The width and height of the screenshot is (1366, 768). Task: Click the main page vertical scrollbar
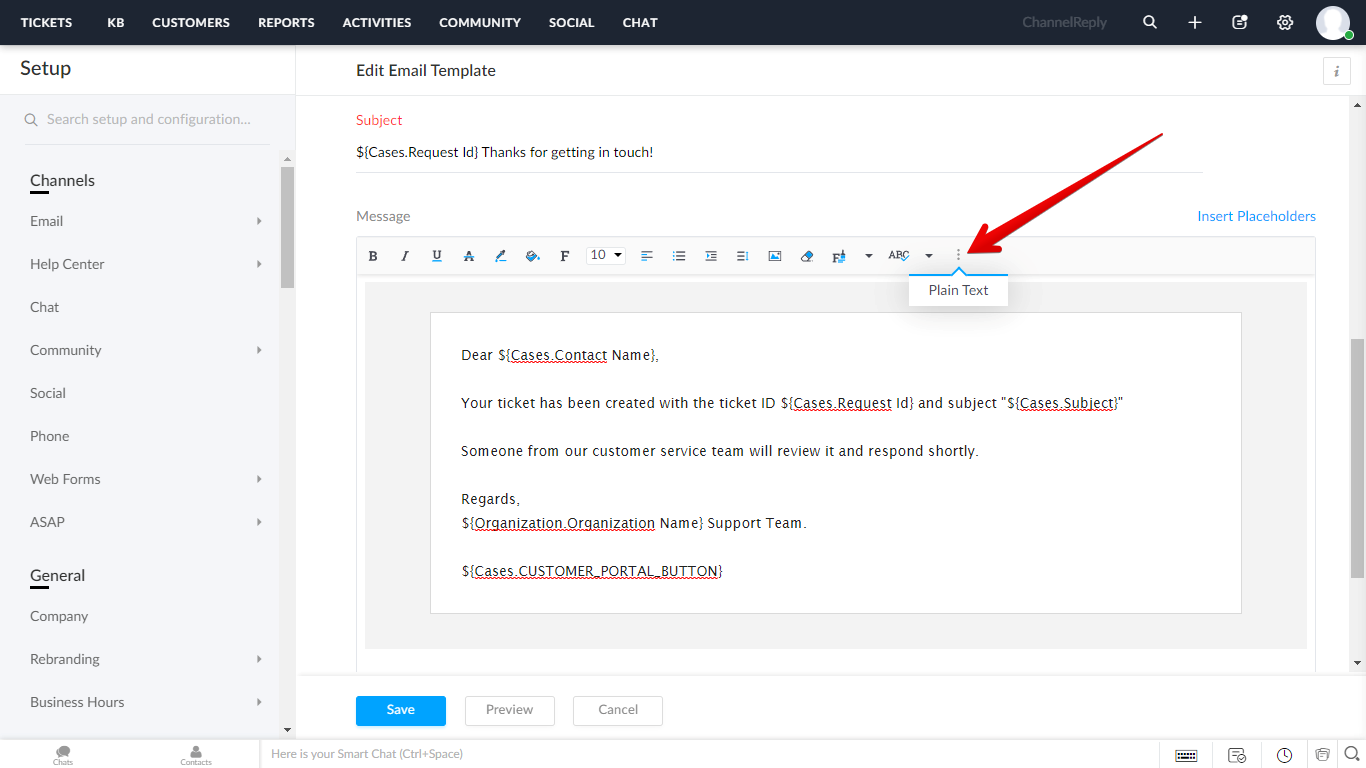pos(1357,458)
